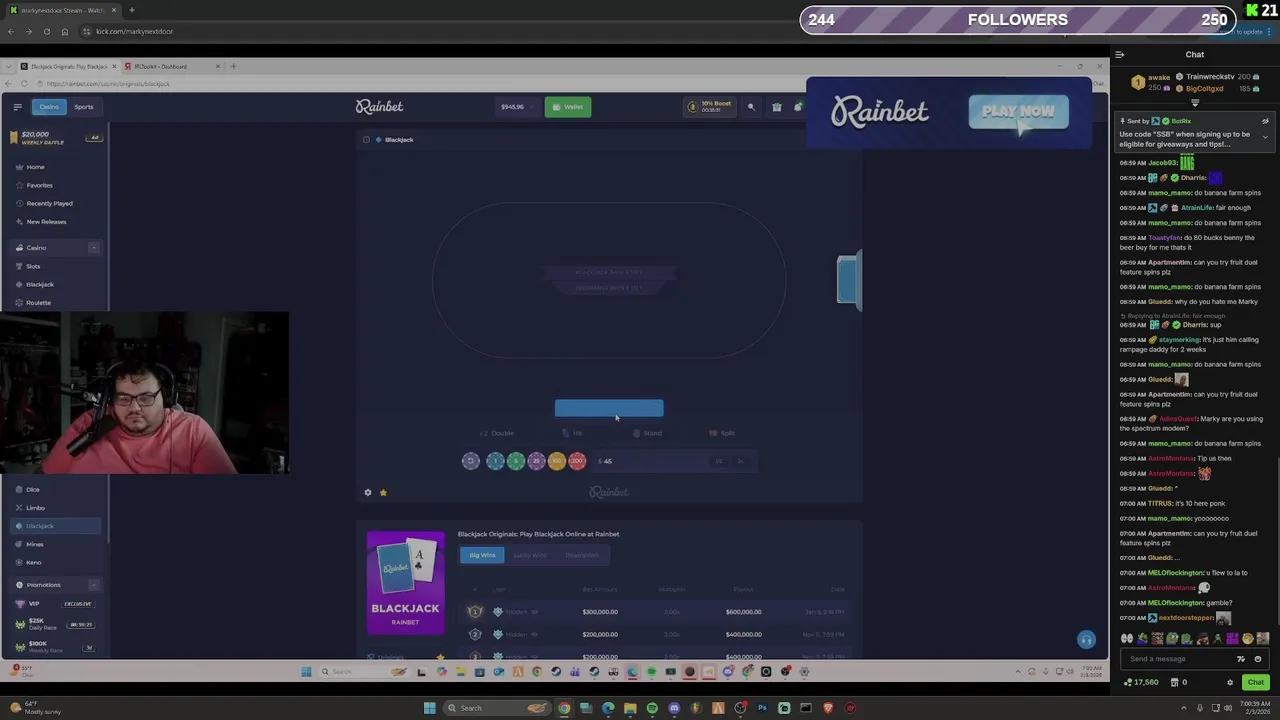Click the Blackjack Rainbet game thumbnail
Image resolution: width=1280 pixels, height=720 pixels.
click(x=405, y=583)
